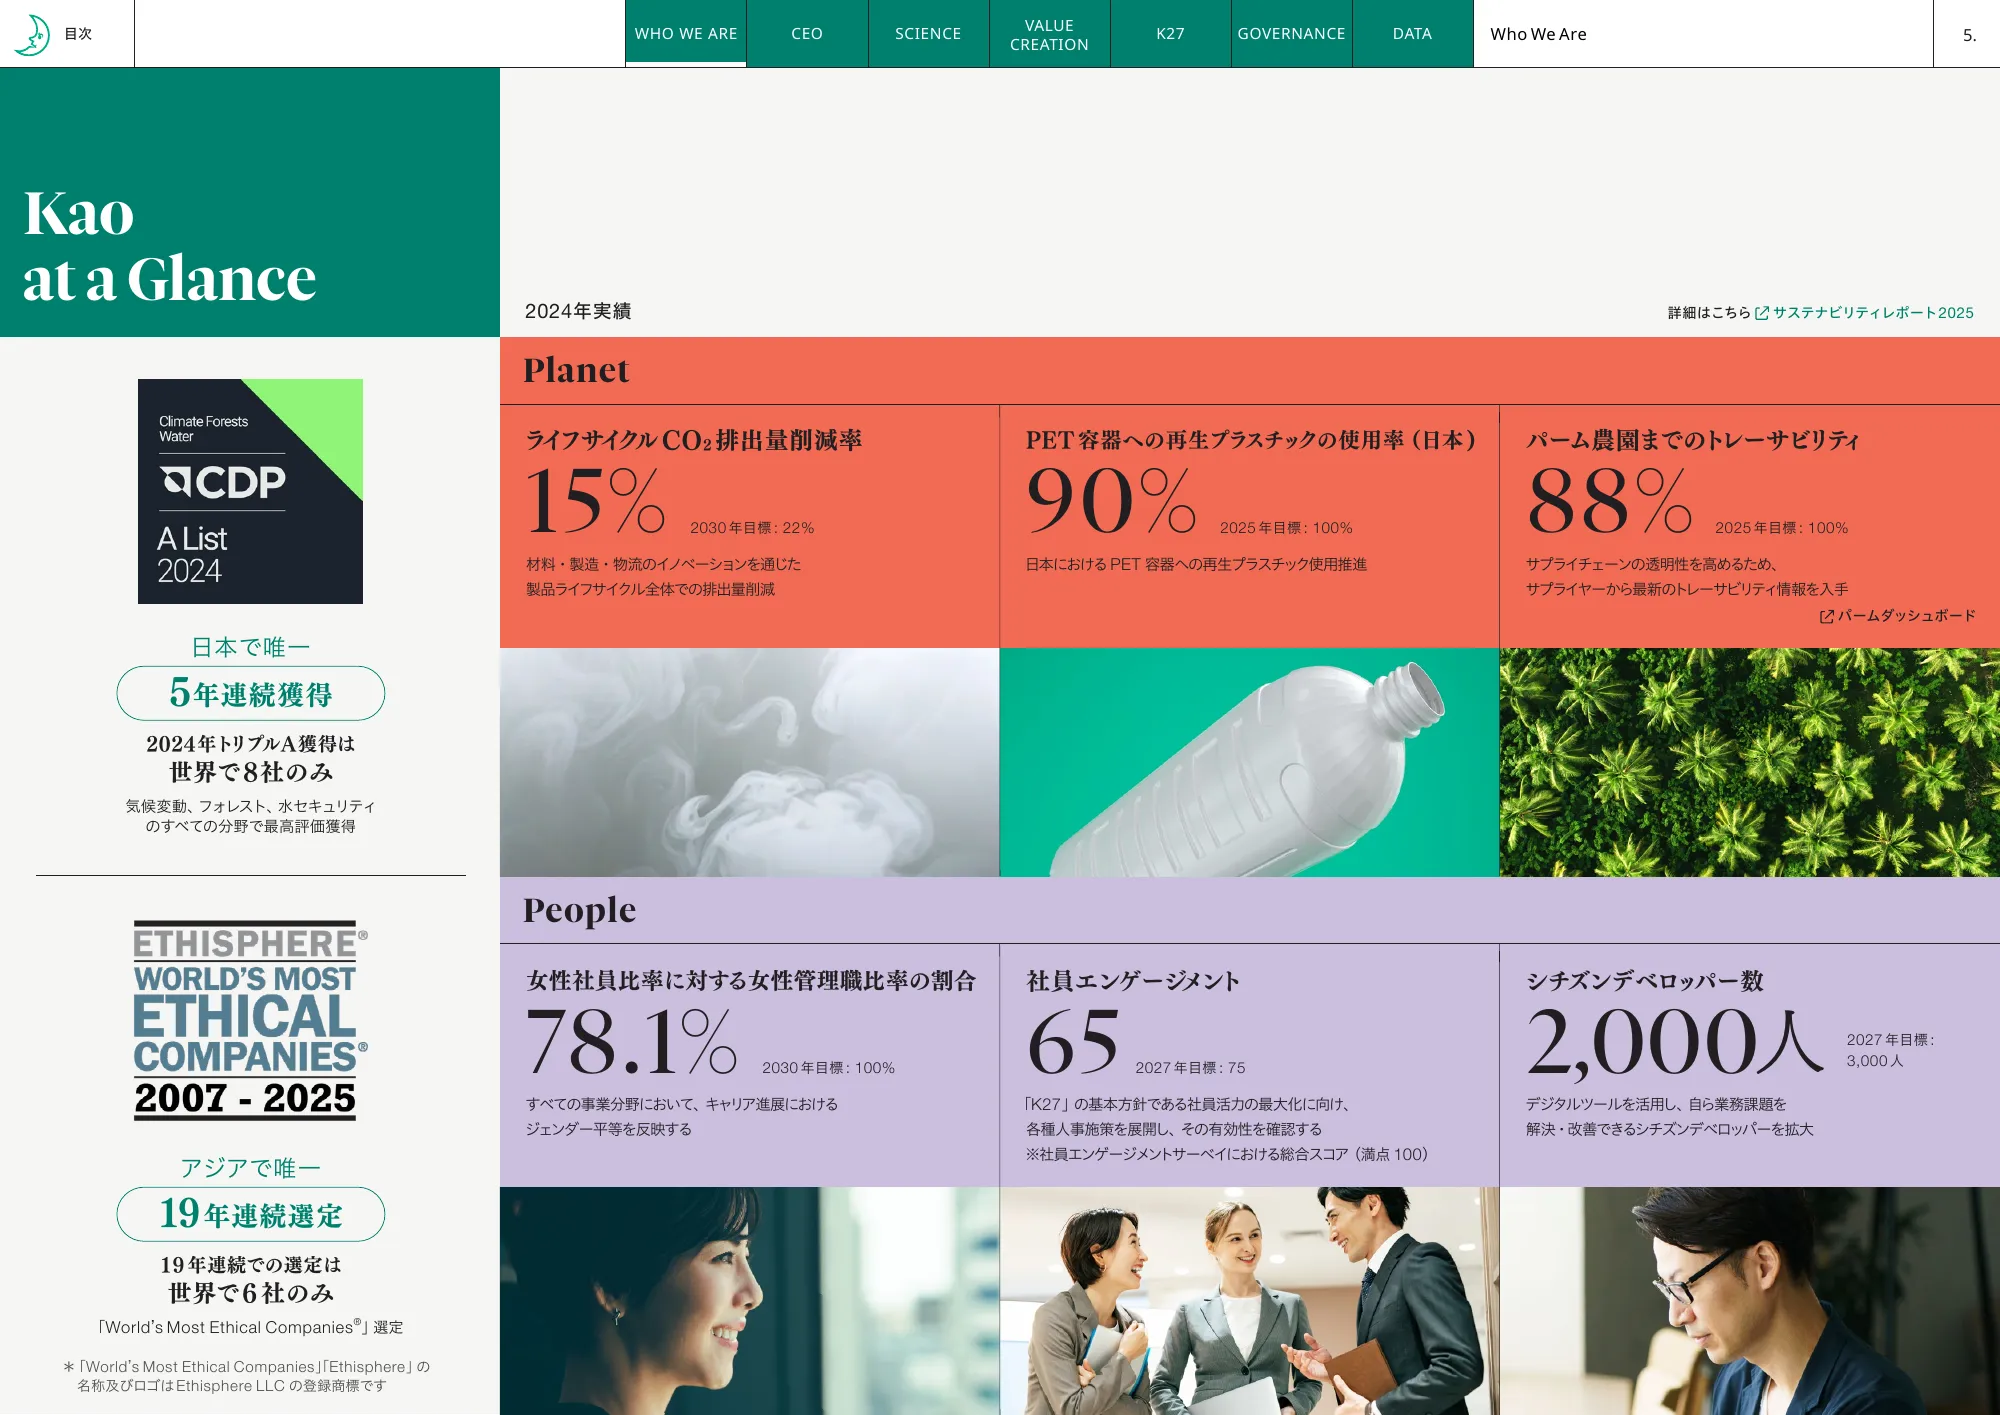Click the Kao crescent moon logo icon
Screen dimensions: 2000x1415
(31, 33)
